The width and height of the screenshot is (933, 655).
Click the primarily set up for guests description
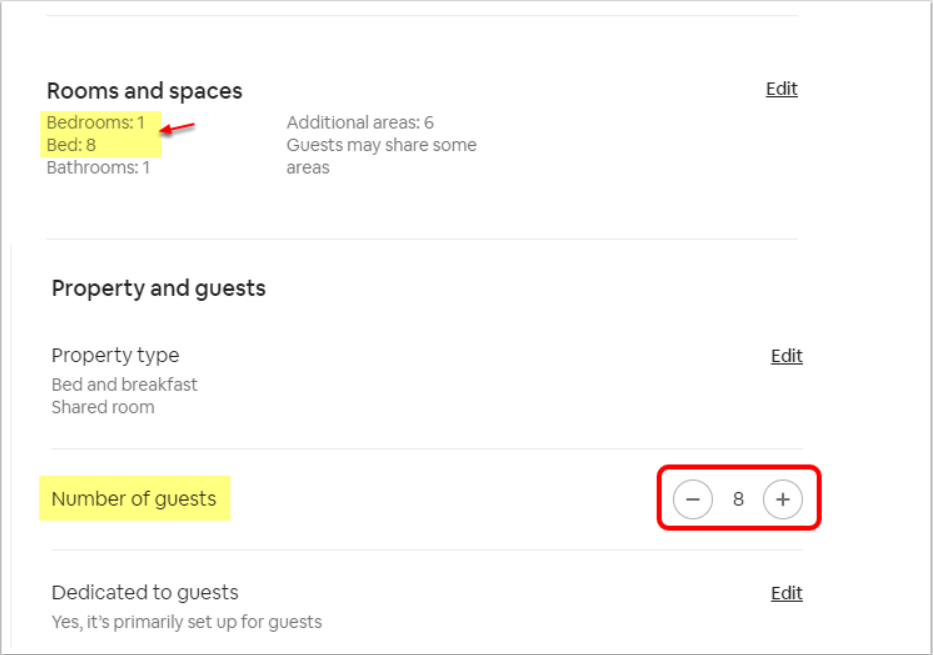click(x=186, y=622)
